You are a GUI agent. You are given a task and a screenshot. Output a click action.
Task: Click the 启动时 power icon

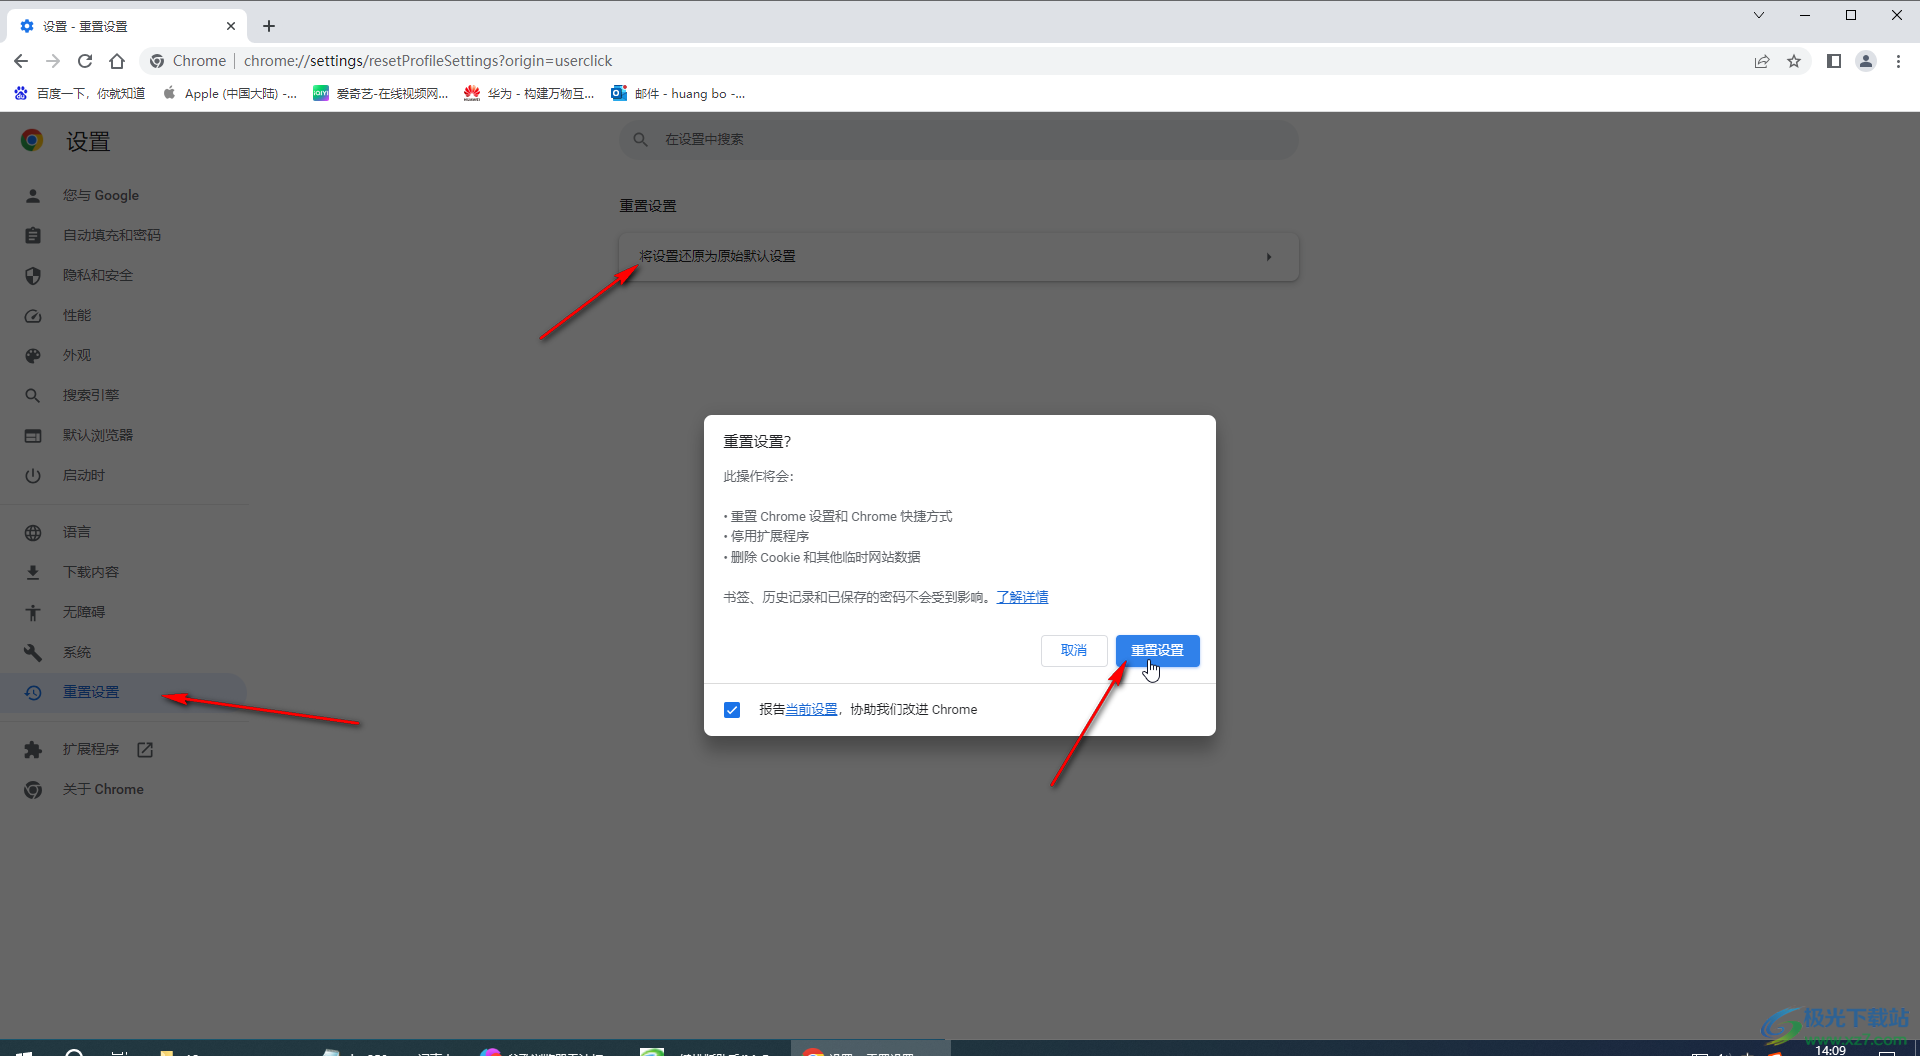click(33, 475)
